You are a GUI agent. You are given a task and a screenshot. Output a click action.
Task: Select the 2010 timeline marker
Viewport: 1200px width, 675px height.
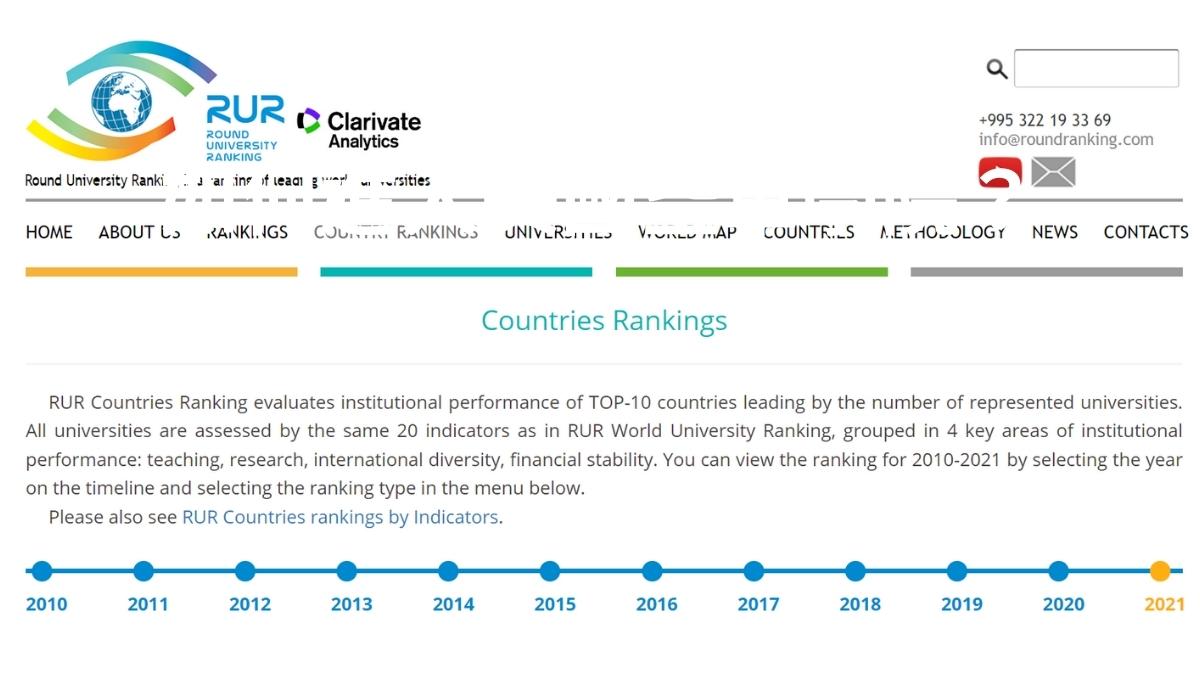point(42,571)
